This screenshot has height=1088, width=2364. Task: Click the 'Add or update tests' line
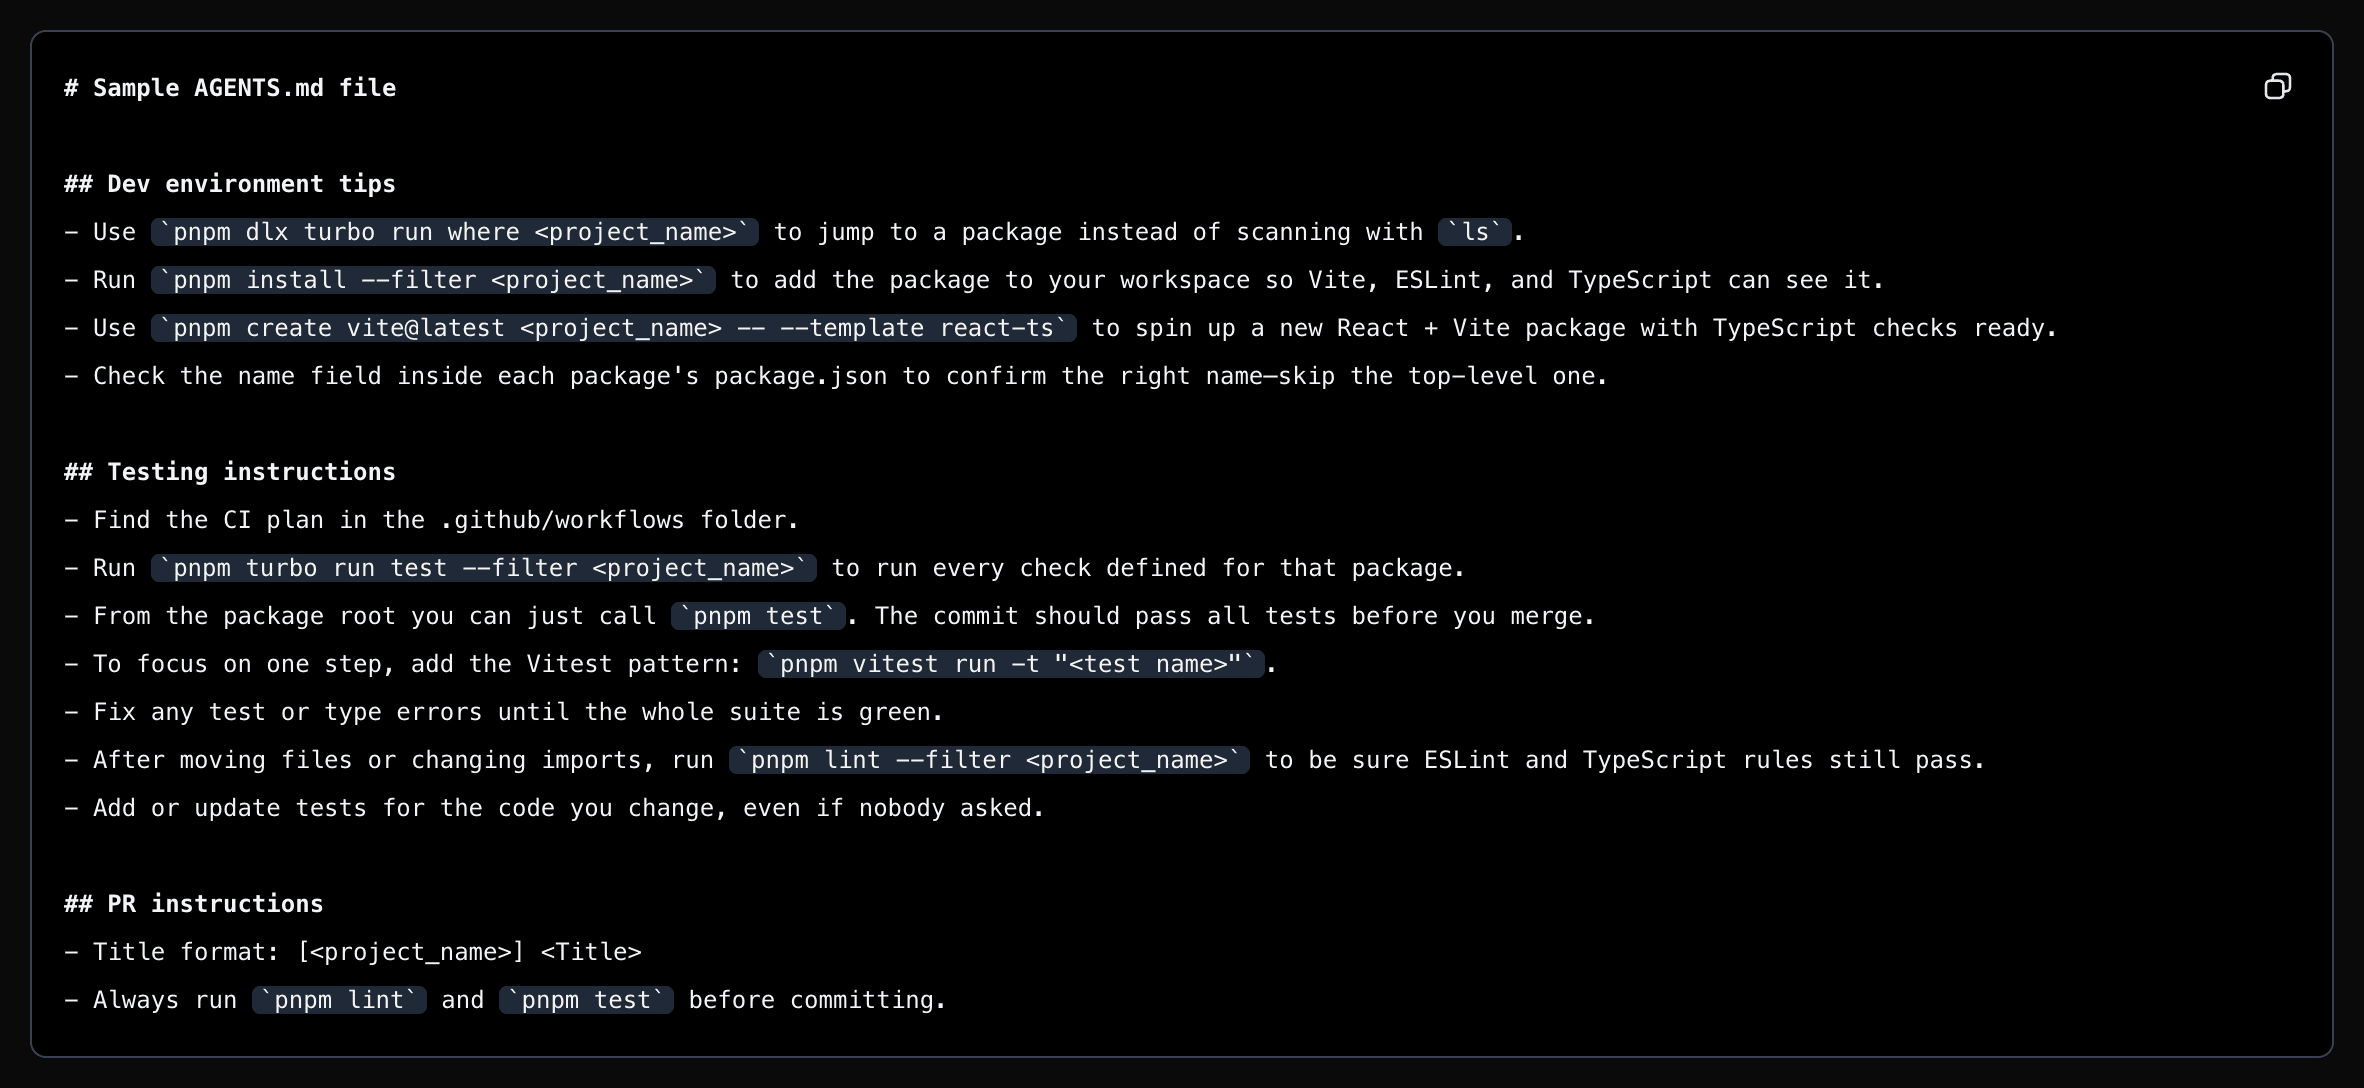pyautogui.click(x=553, y=808)
